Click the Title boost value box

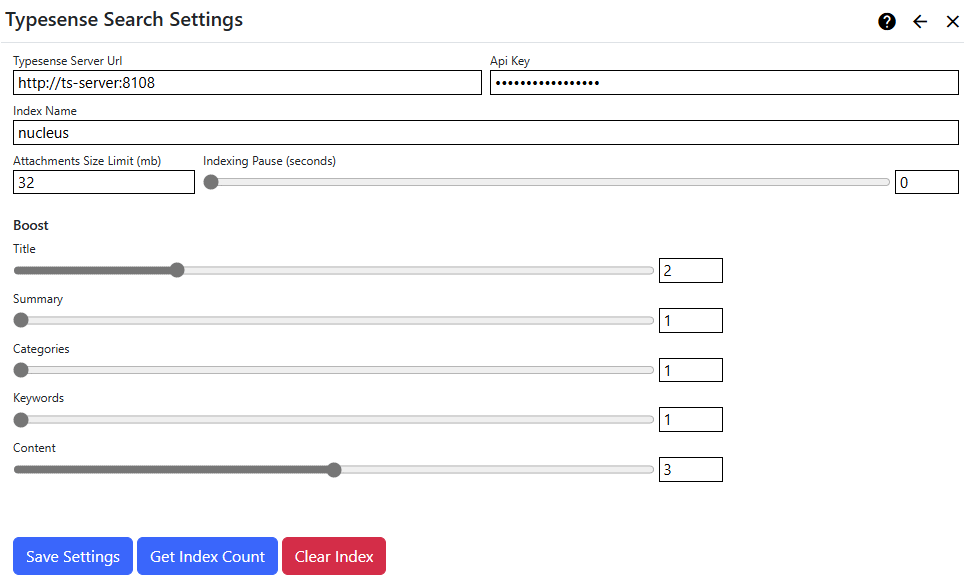[x=690, y=270]
